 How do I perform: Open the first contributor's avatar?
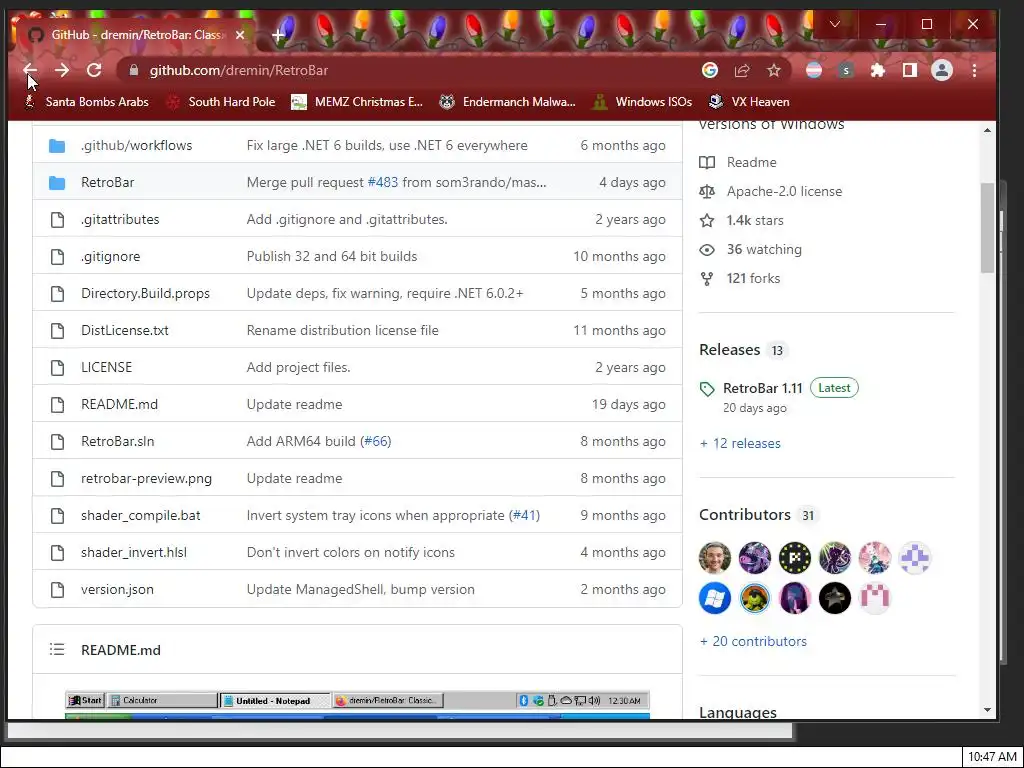714,558
